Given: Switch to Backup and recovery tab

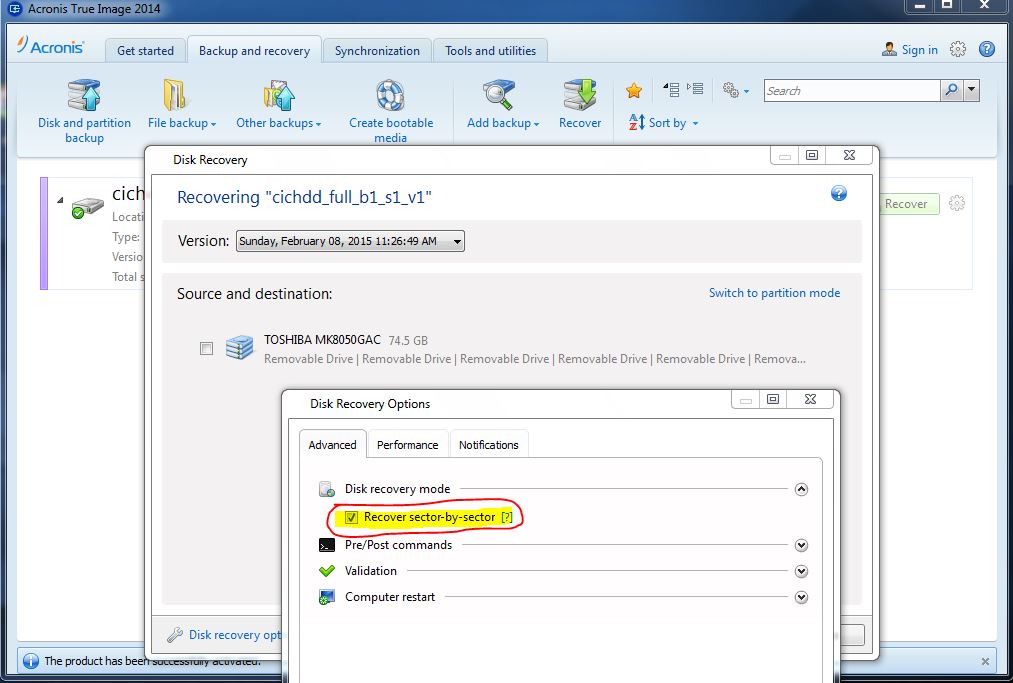Looking at the screenshot, I should pyautogui.click(x=254, y=50).
